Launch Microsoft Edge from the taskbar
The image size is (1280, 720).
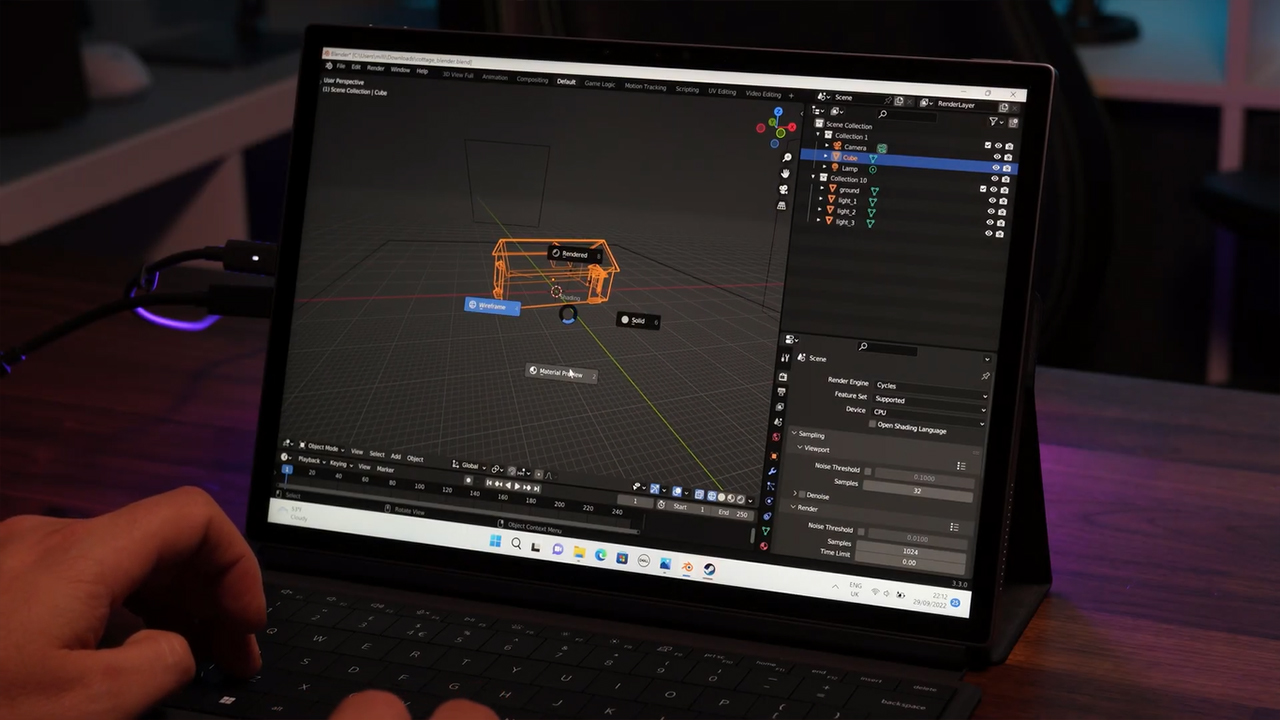[x=601, y=555]
